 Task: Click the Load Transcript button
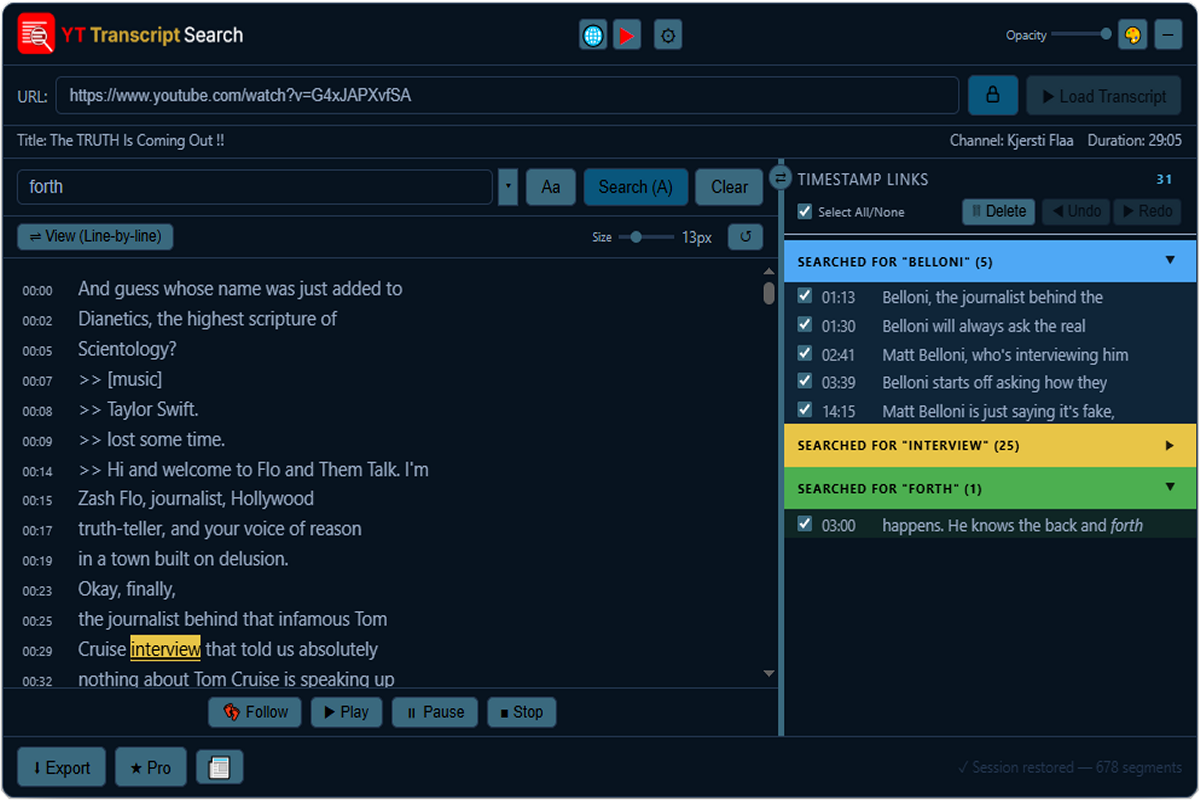[1104, 96]
